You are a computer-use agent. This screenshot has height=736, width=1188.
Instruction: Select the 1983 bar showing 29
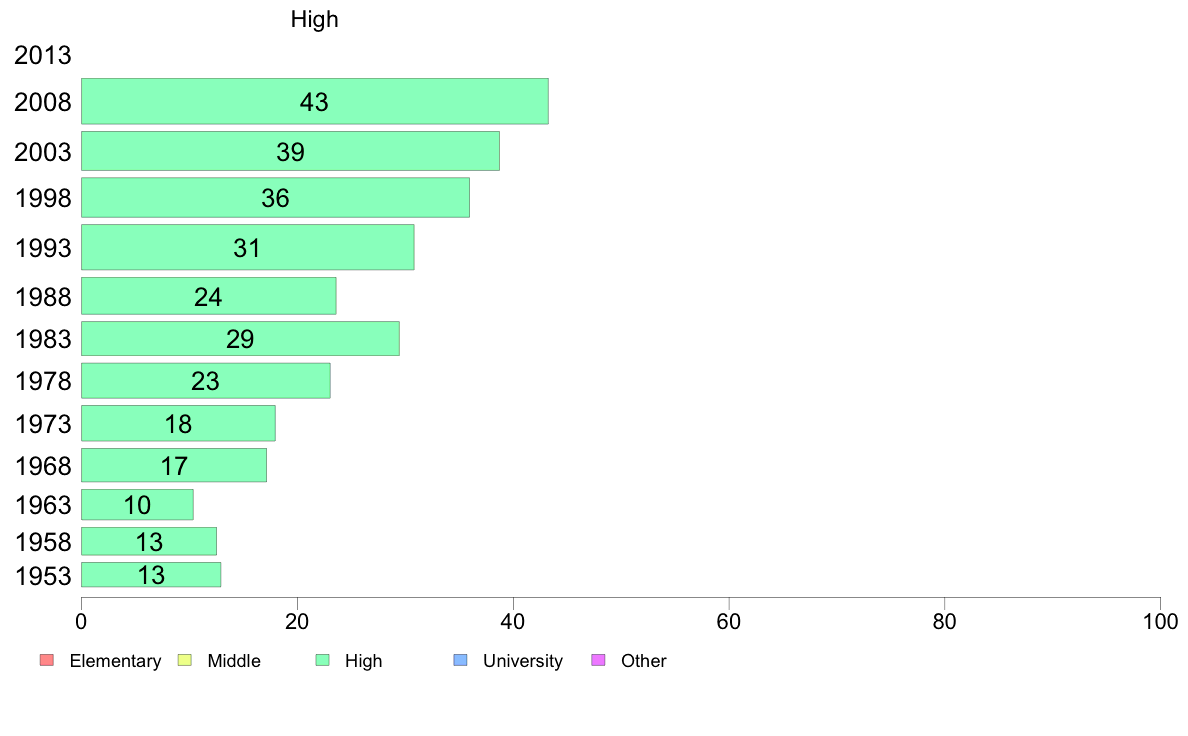click(240, 338)
